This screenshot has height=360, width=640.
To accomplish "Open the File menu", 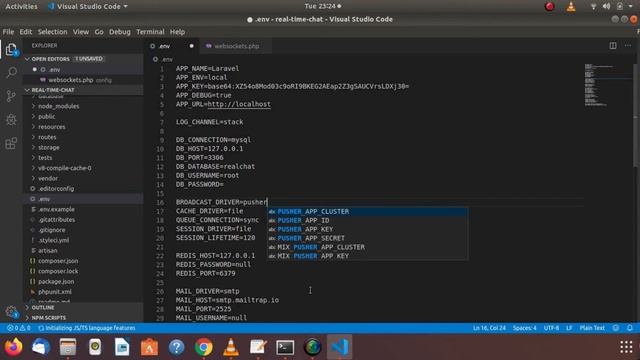I will pyautogui.click(x=8, y=32).
